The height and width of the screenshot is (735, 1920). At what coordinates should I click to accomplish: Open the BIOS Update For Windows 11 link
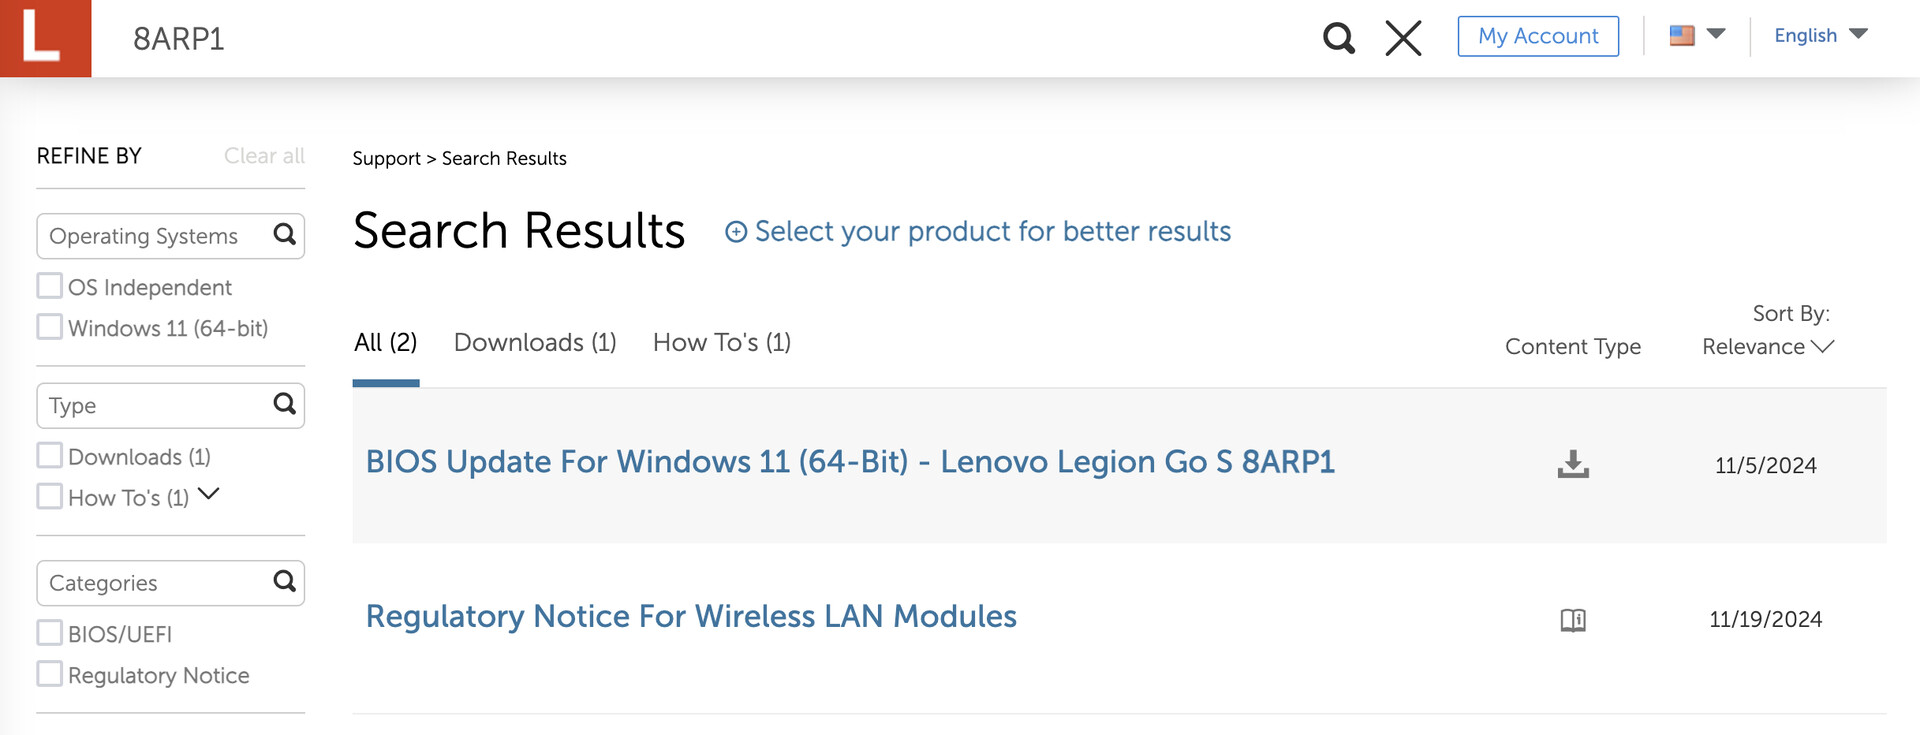pos(850,462)
